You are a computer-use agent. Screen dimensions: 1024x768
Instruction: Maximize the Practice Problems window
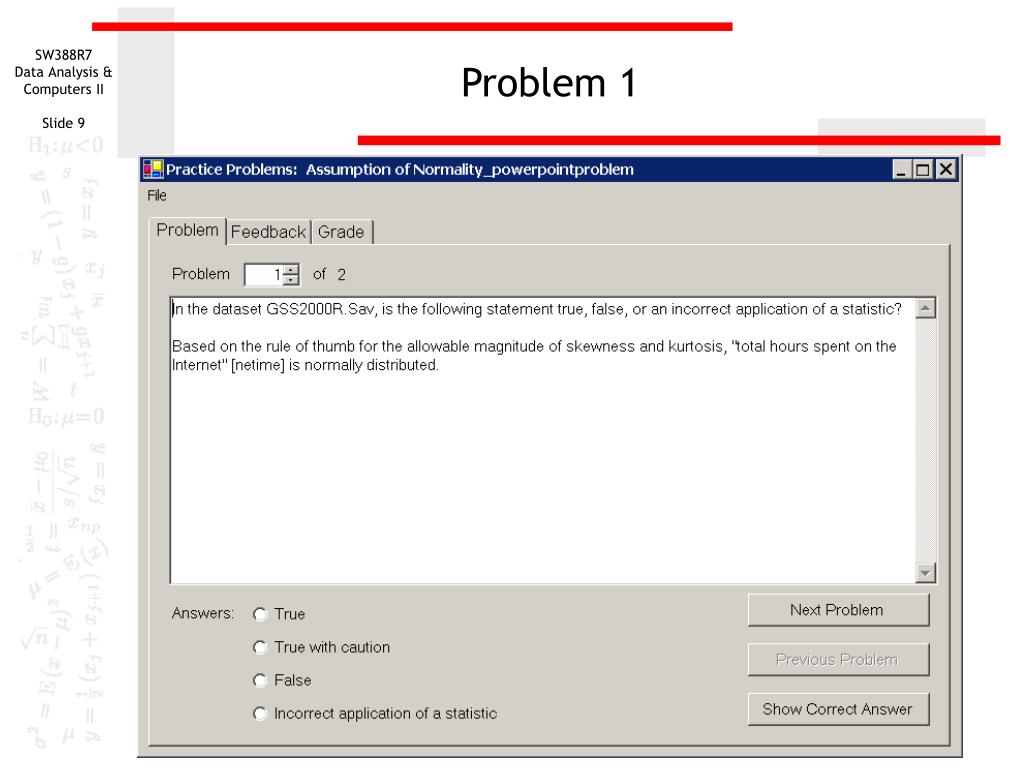click(x=923, y=170)
